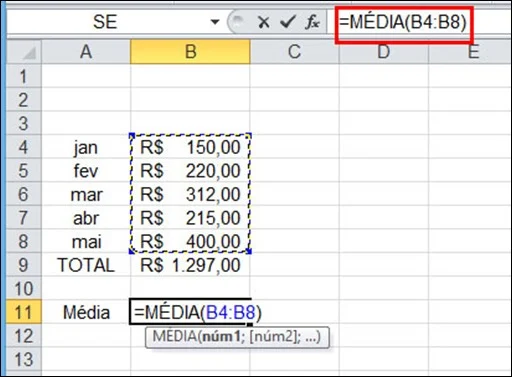Select row 7 header

point(23,218)
